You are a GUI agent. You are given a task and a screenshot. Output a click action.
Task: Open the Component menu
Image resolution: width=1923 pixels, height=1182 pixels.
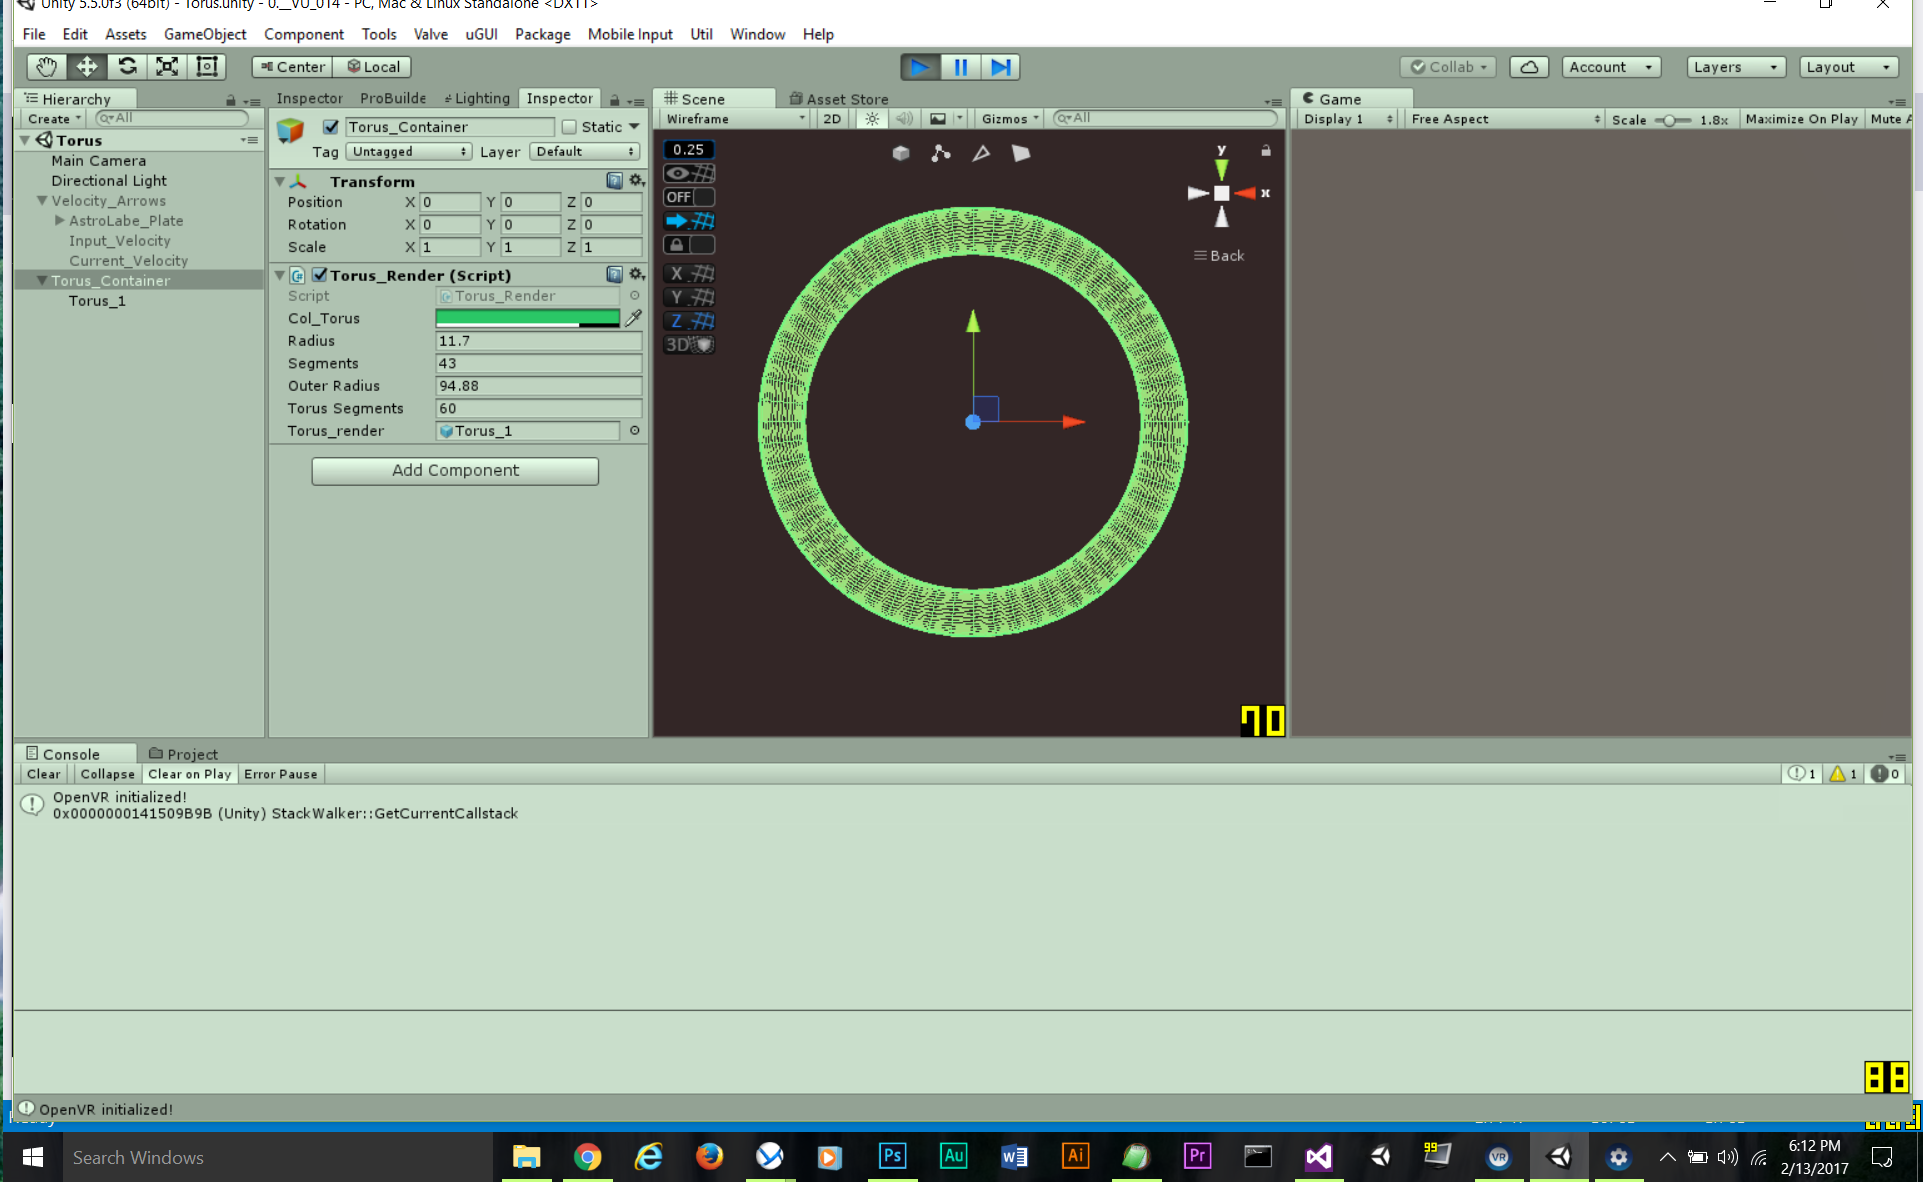304,34
